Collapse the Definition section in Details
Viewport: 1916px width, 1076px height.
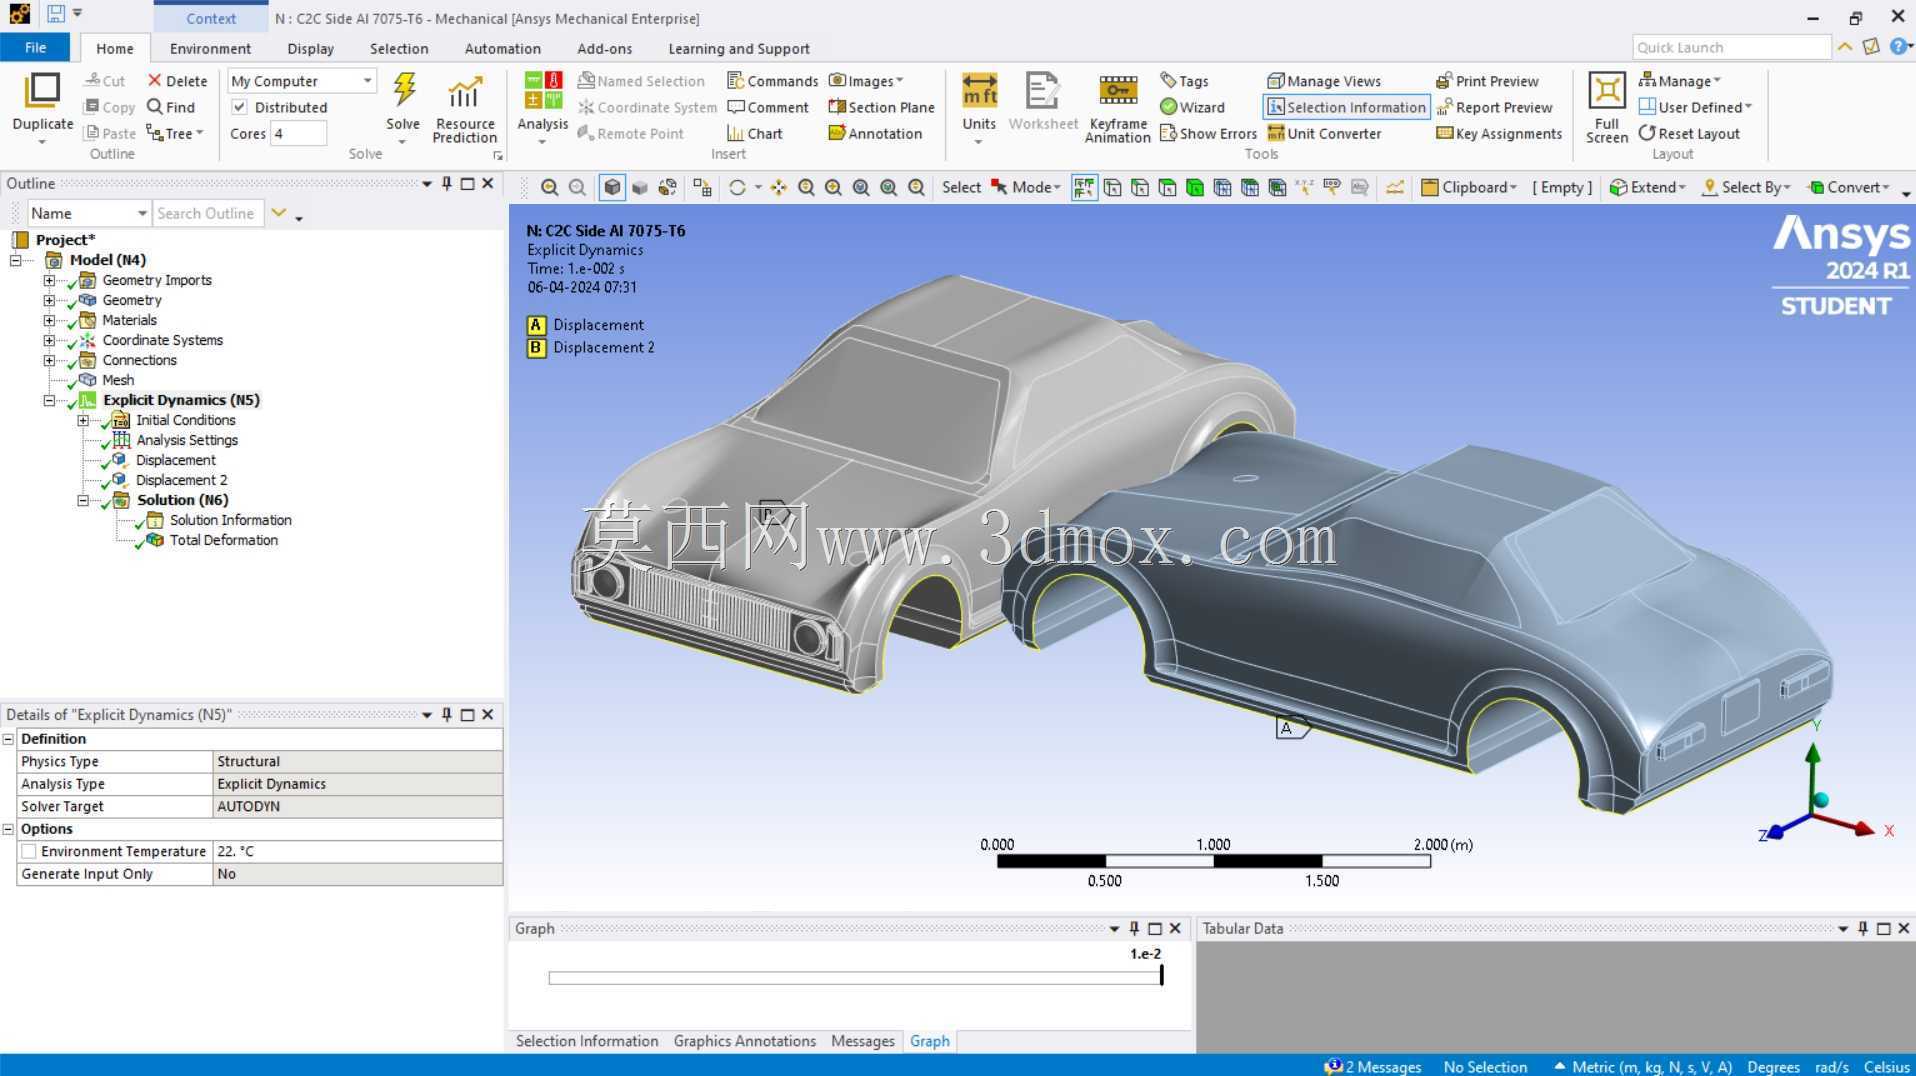coord(9,739)
